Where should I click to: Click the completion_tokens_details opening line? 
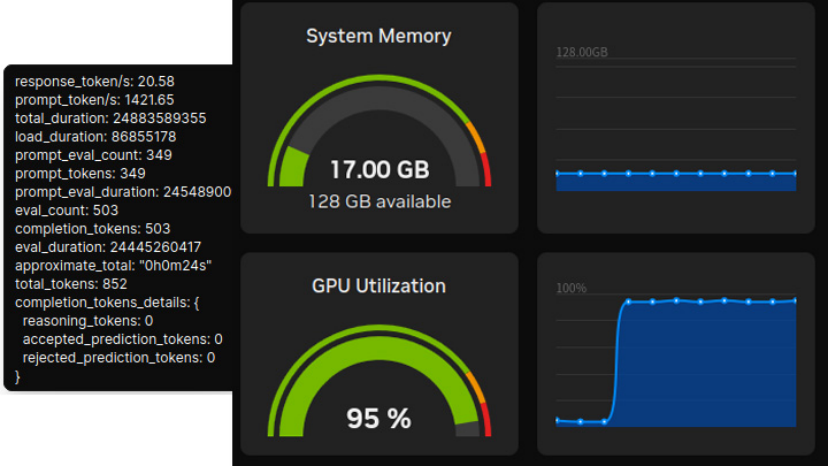click(108, 302)
